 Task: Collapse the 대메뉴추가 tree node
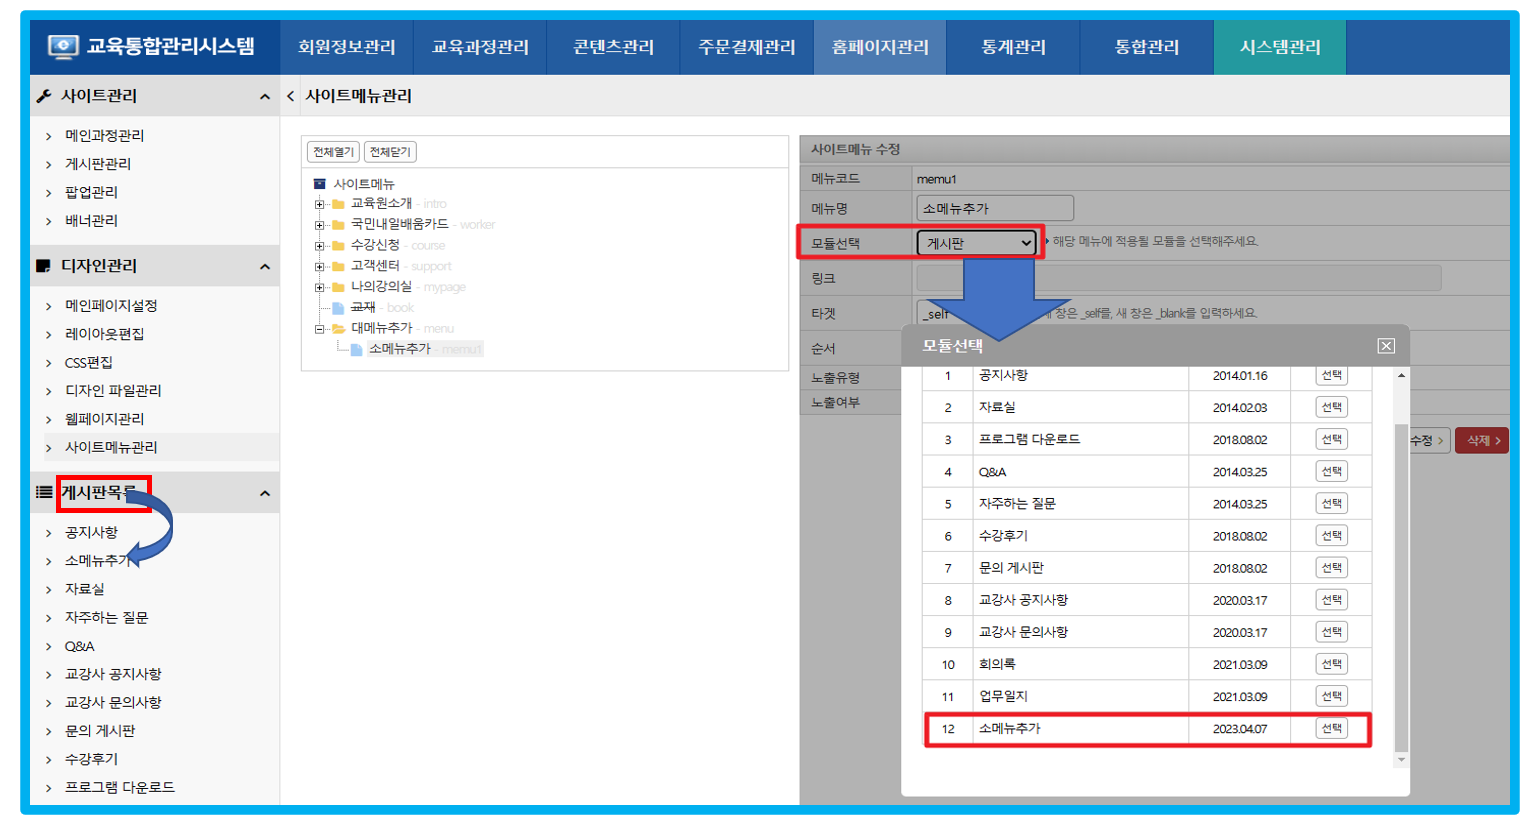pyautogui.click(x=320, y=329)
